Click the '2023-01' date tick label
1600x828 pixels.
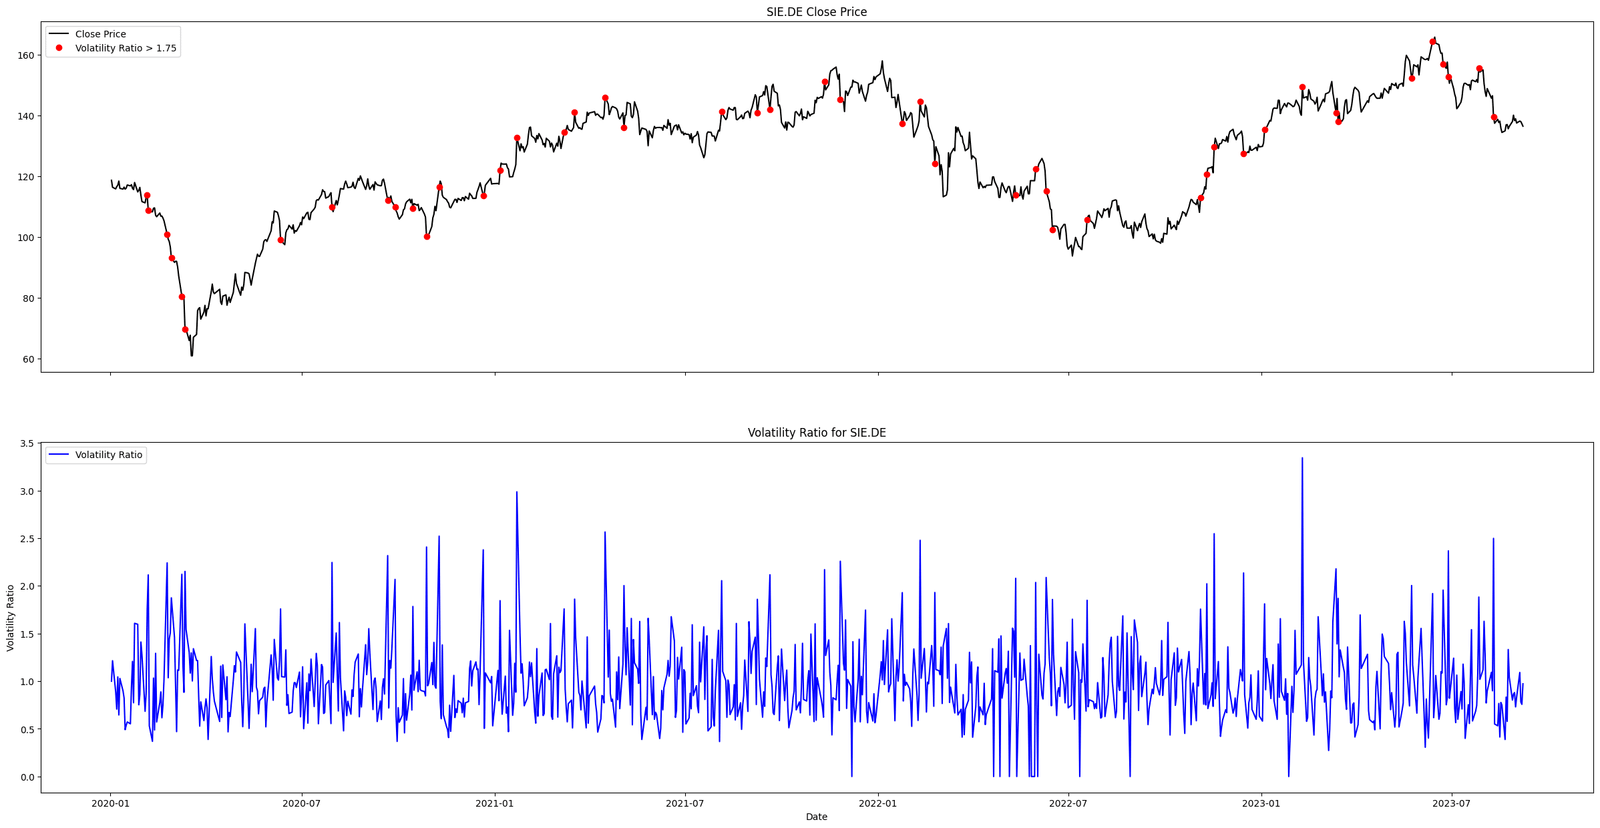[1261, 803]
